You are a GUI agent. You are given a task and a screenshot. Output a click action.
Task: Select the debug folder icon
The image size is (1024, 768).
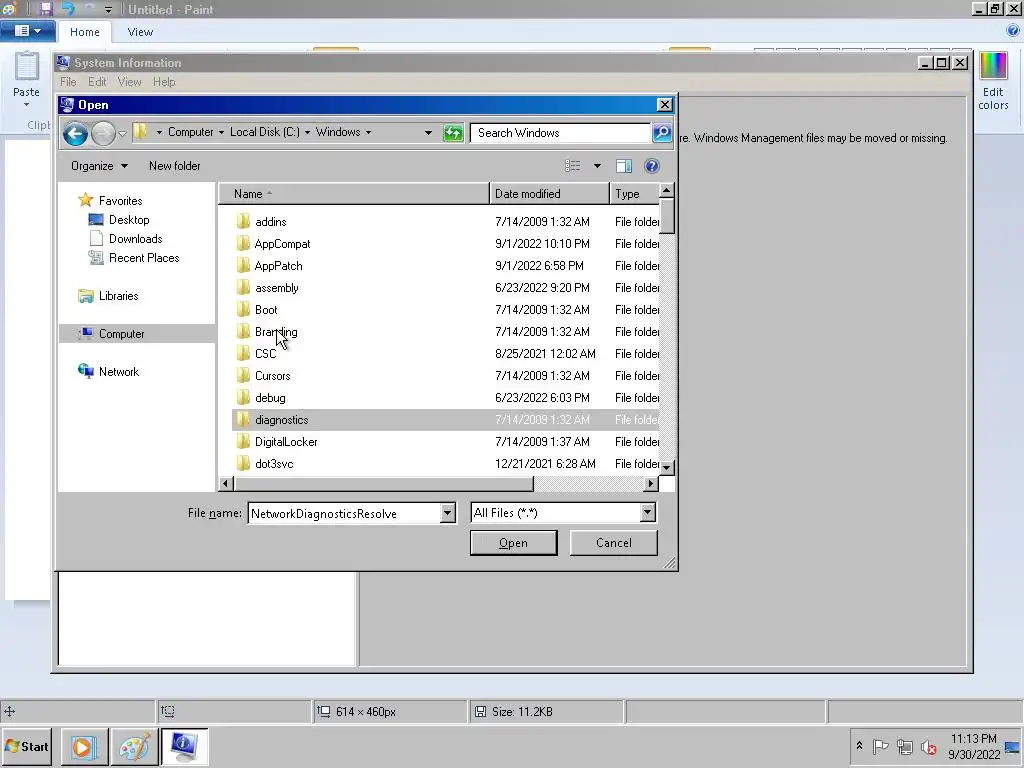tap(243, 398)
